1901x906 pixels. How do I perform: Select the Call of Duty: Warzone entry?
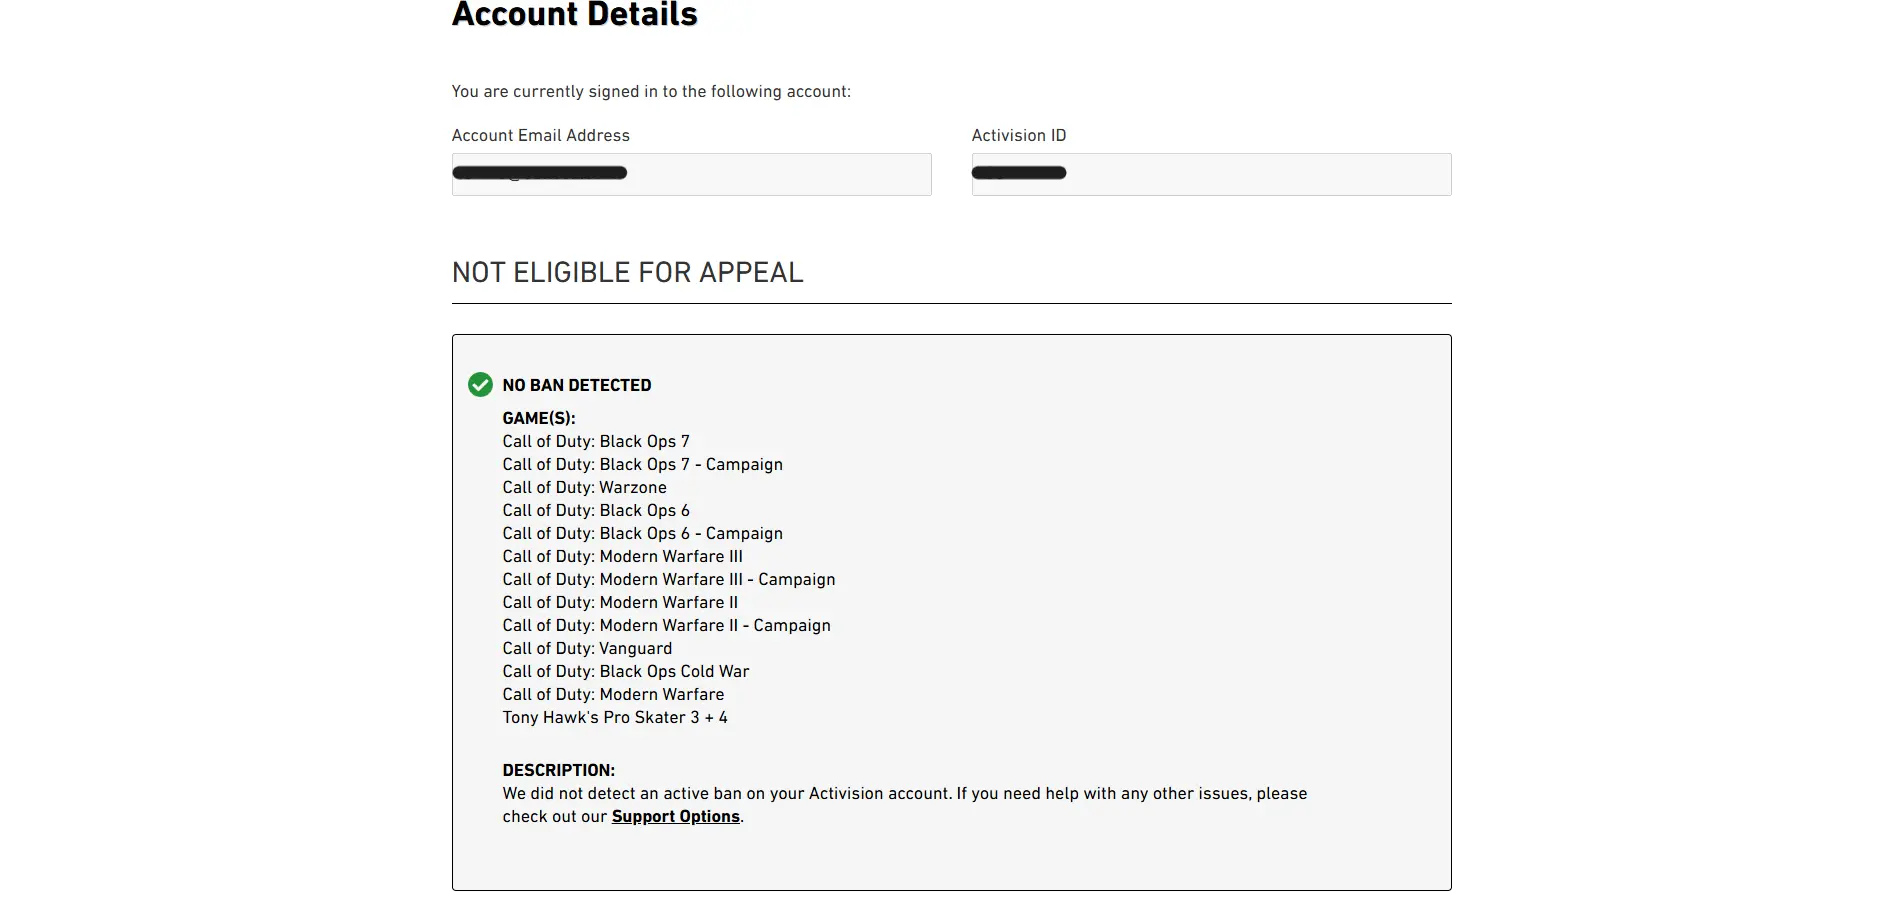coord(585,487)
